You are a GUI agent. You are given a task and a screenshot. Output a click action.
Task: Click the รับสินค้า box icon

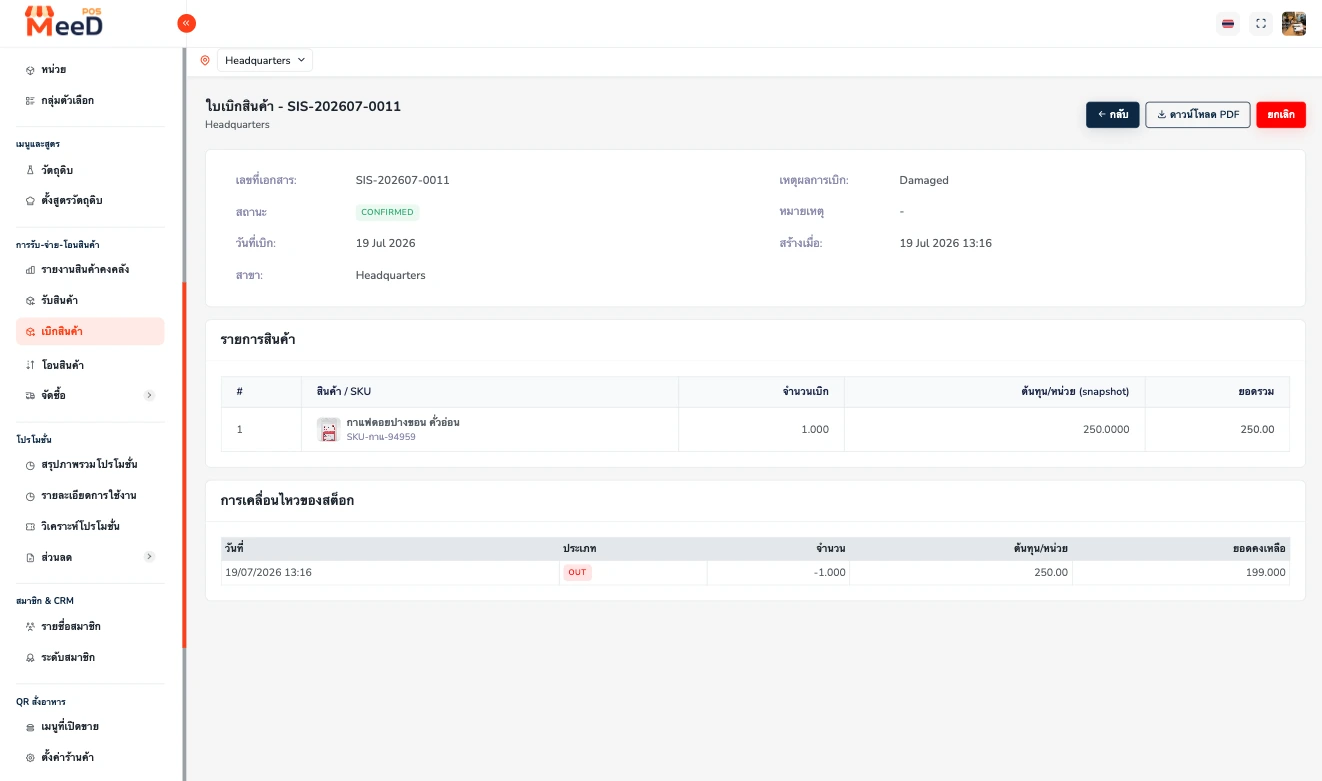coord(30,300)
